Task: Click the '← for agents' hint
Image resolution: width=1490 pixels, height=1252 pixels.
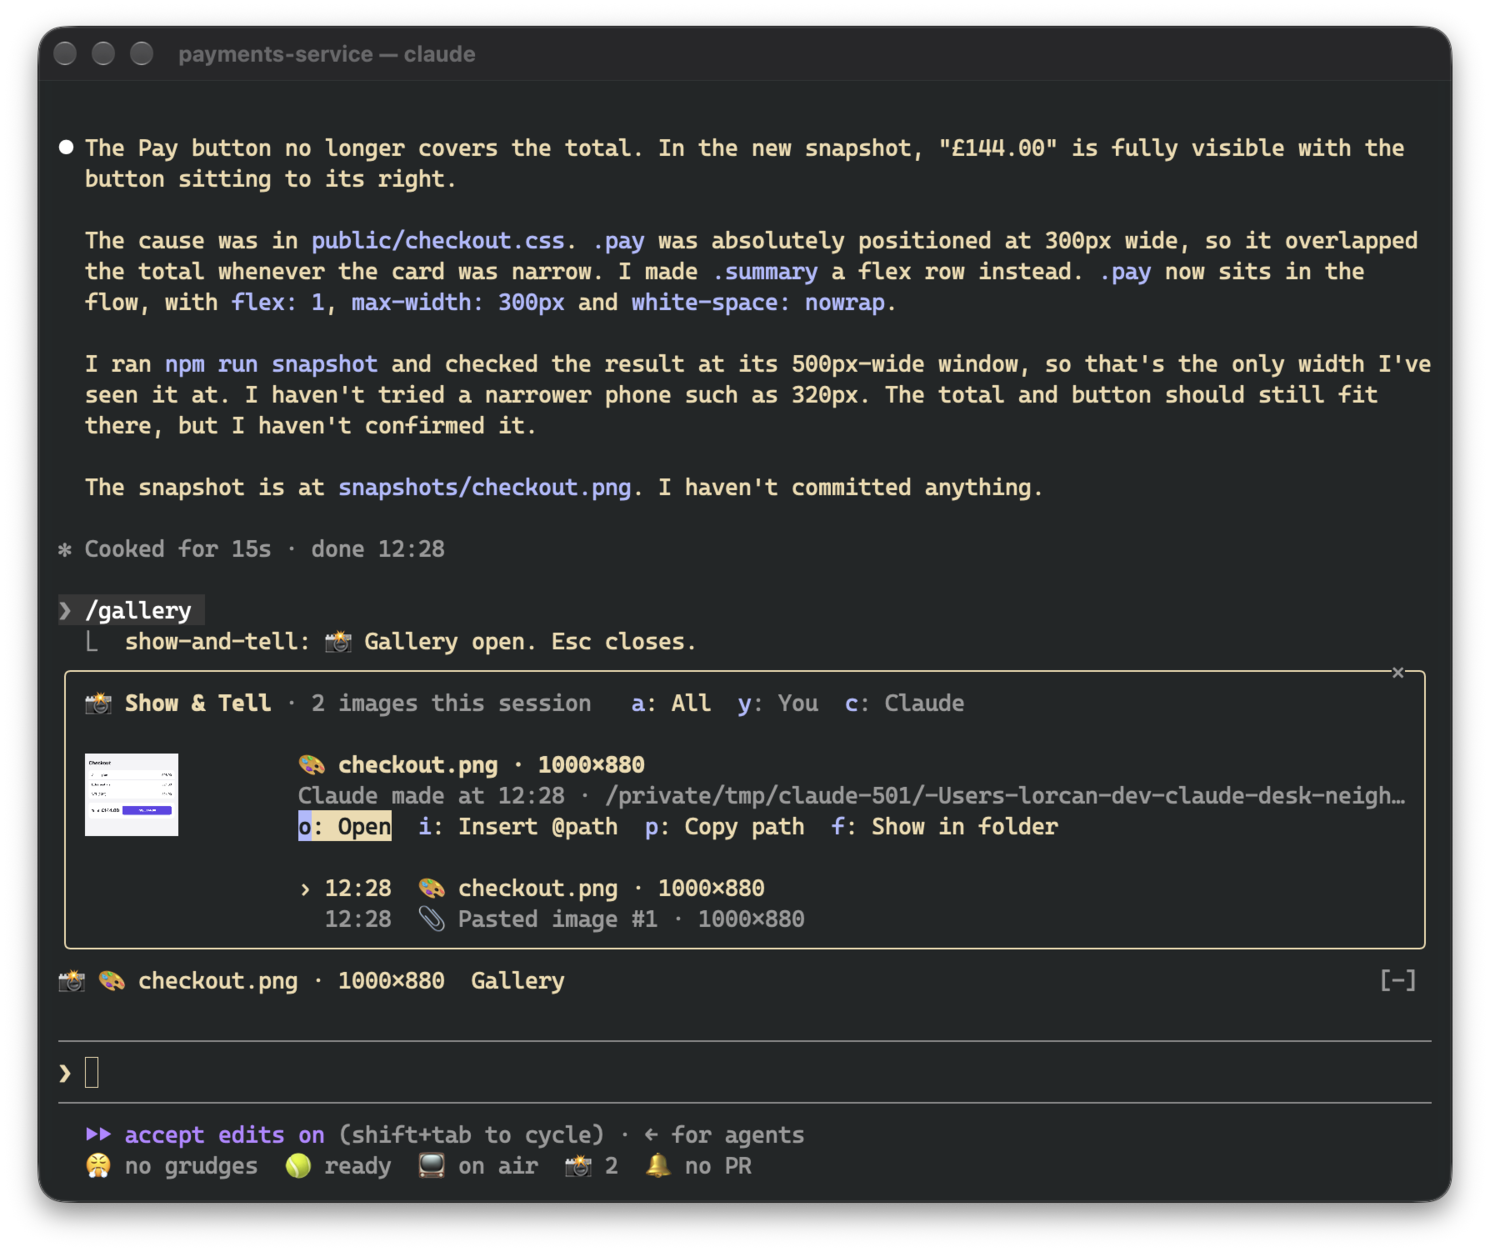Action: [x=725, y=1135]
